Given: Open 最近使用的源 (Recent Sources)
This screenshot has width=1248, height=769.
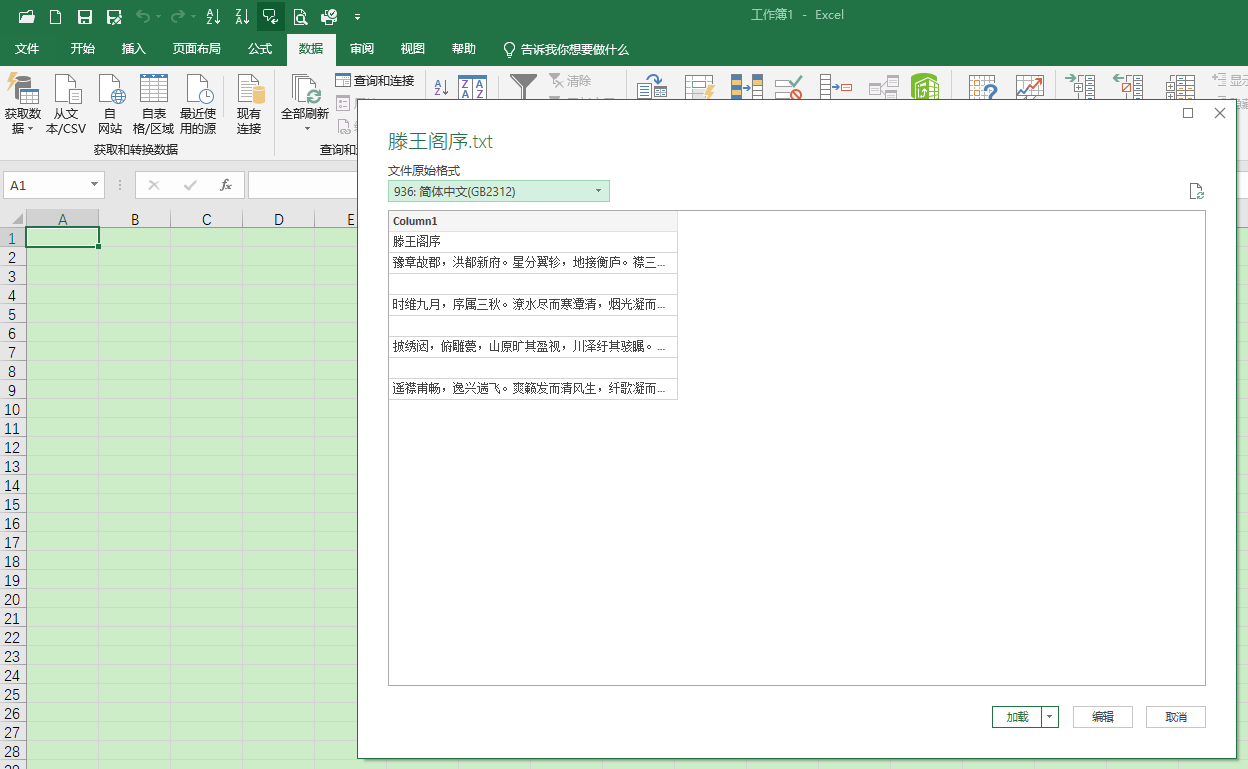Looking at the screenshot, I should (198, 104).
